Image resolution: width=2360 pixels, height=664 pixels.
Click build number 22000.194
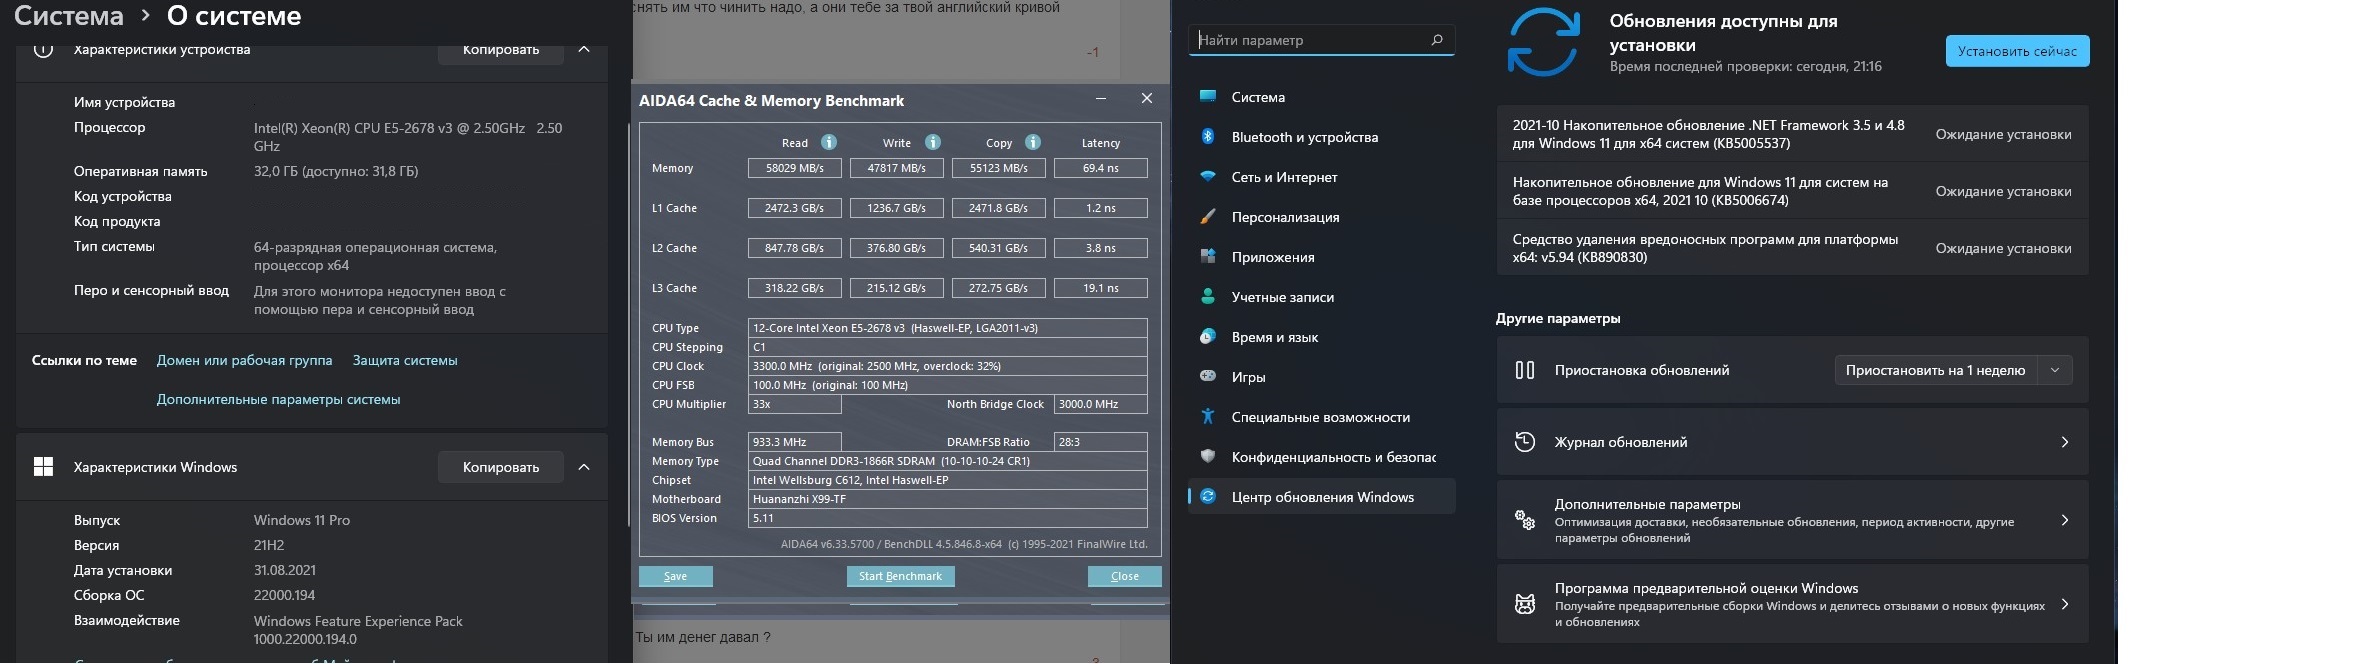[x=284, y=595]
